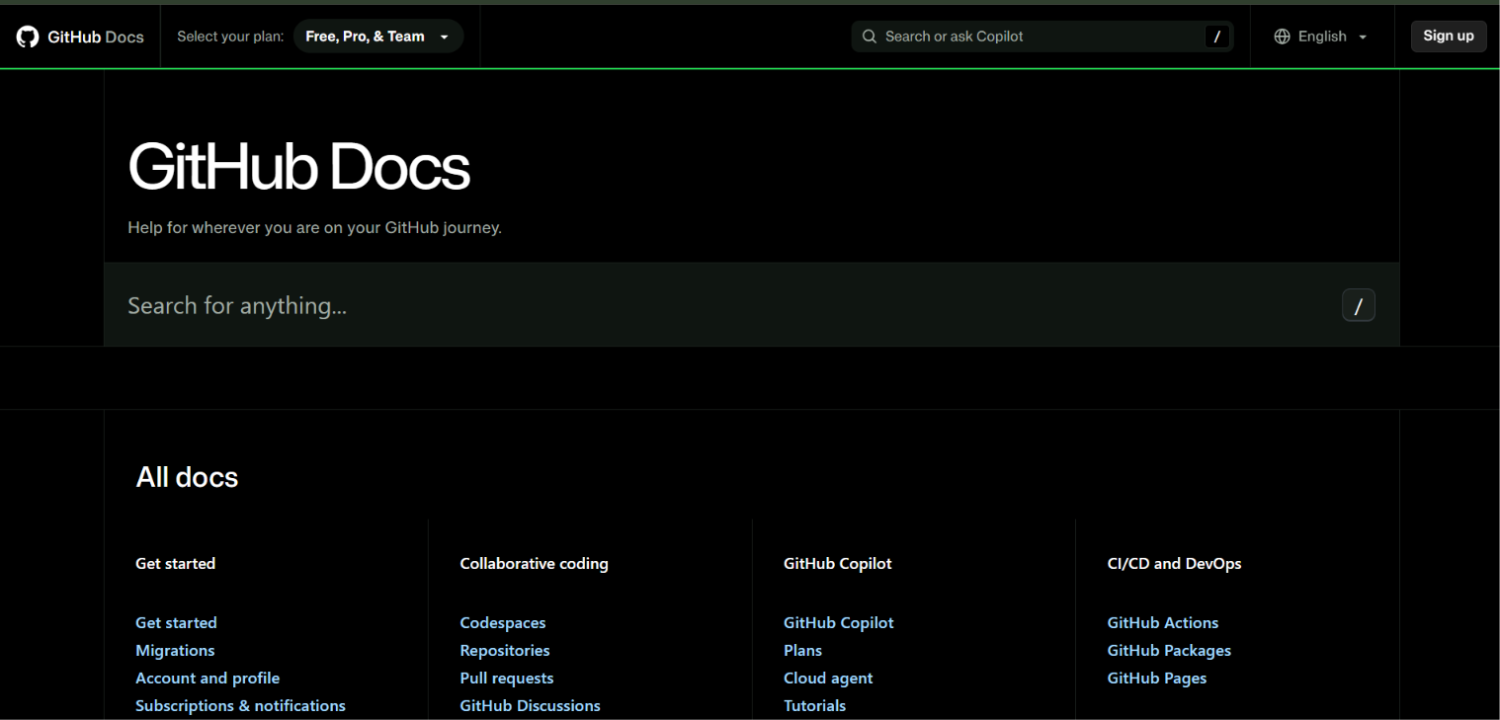
Task: Open the GitHub Docs home link
Action: (x=80, y=37)
